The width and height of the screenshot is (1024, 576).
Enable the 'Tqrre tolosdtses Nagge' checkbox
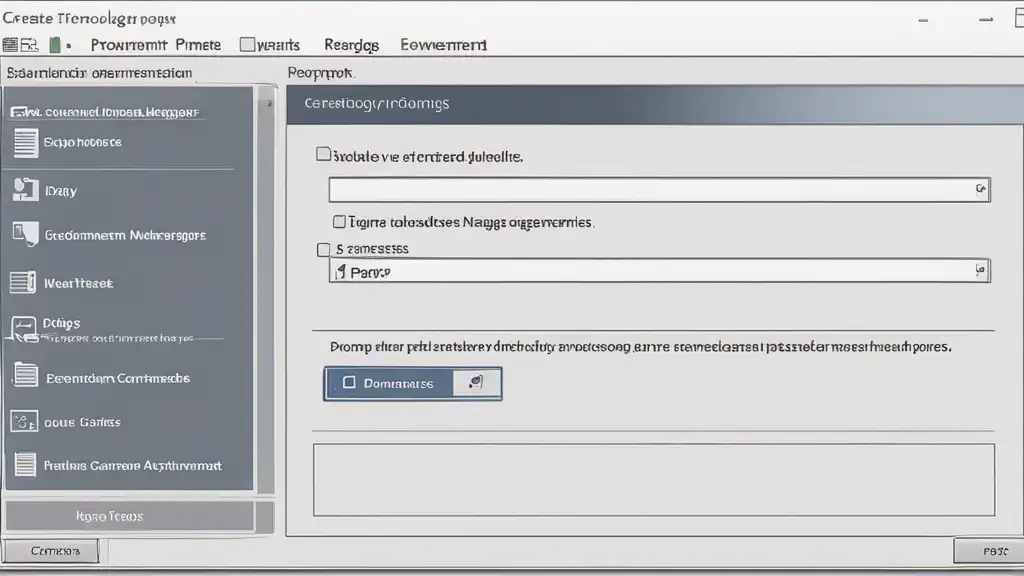pos(339,222)
